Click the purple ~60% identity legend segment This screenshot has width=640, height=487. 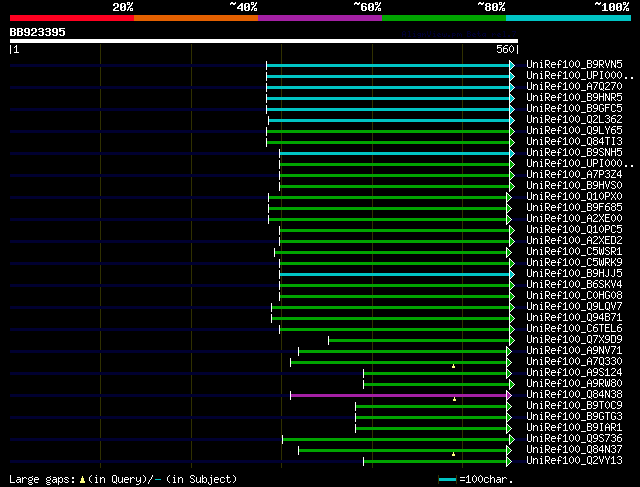click(x=319, y=17)
